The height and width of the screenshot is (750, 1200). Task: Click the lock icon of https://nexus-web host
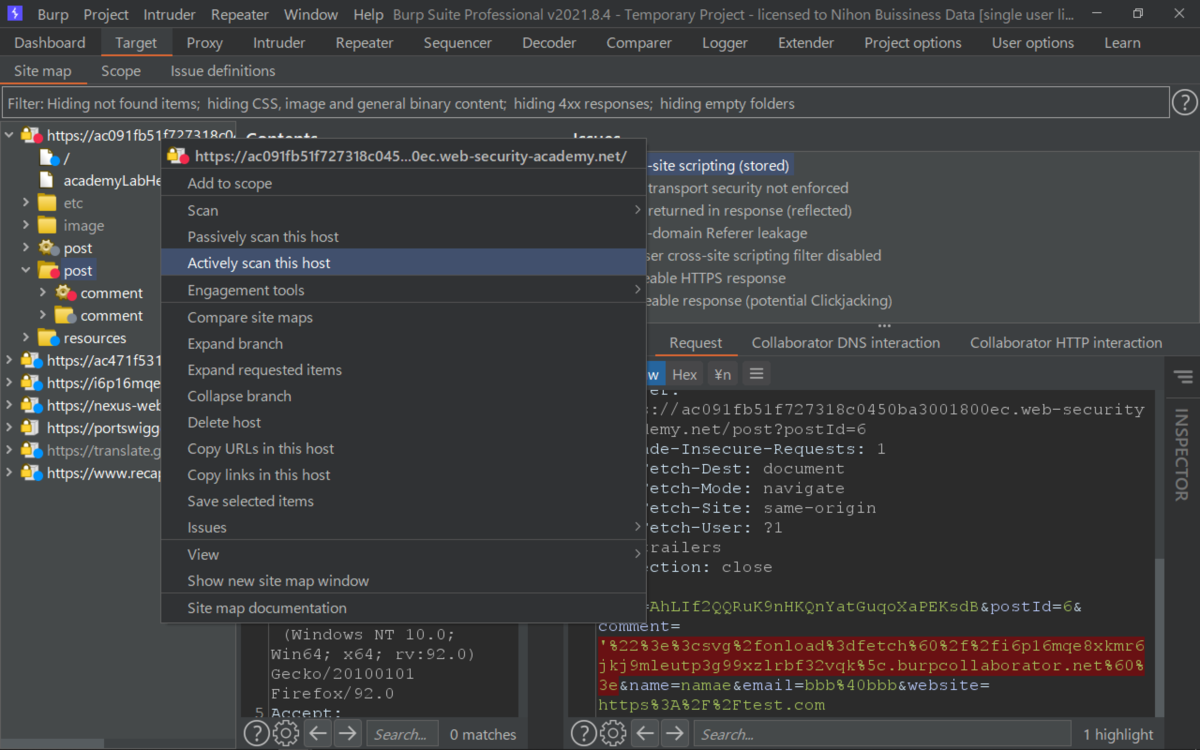tap(31, 405)
